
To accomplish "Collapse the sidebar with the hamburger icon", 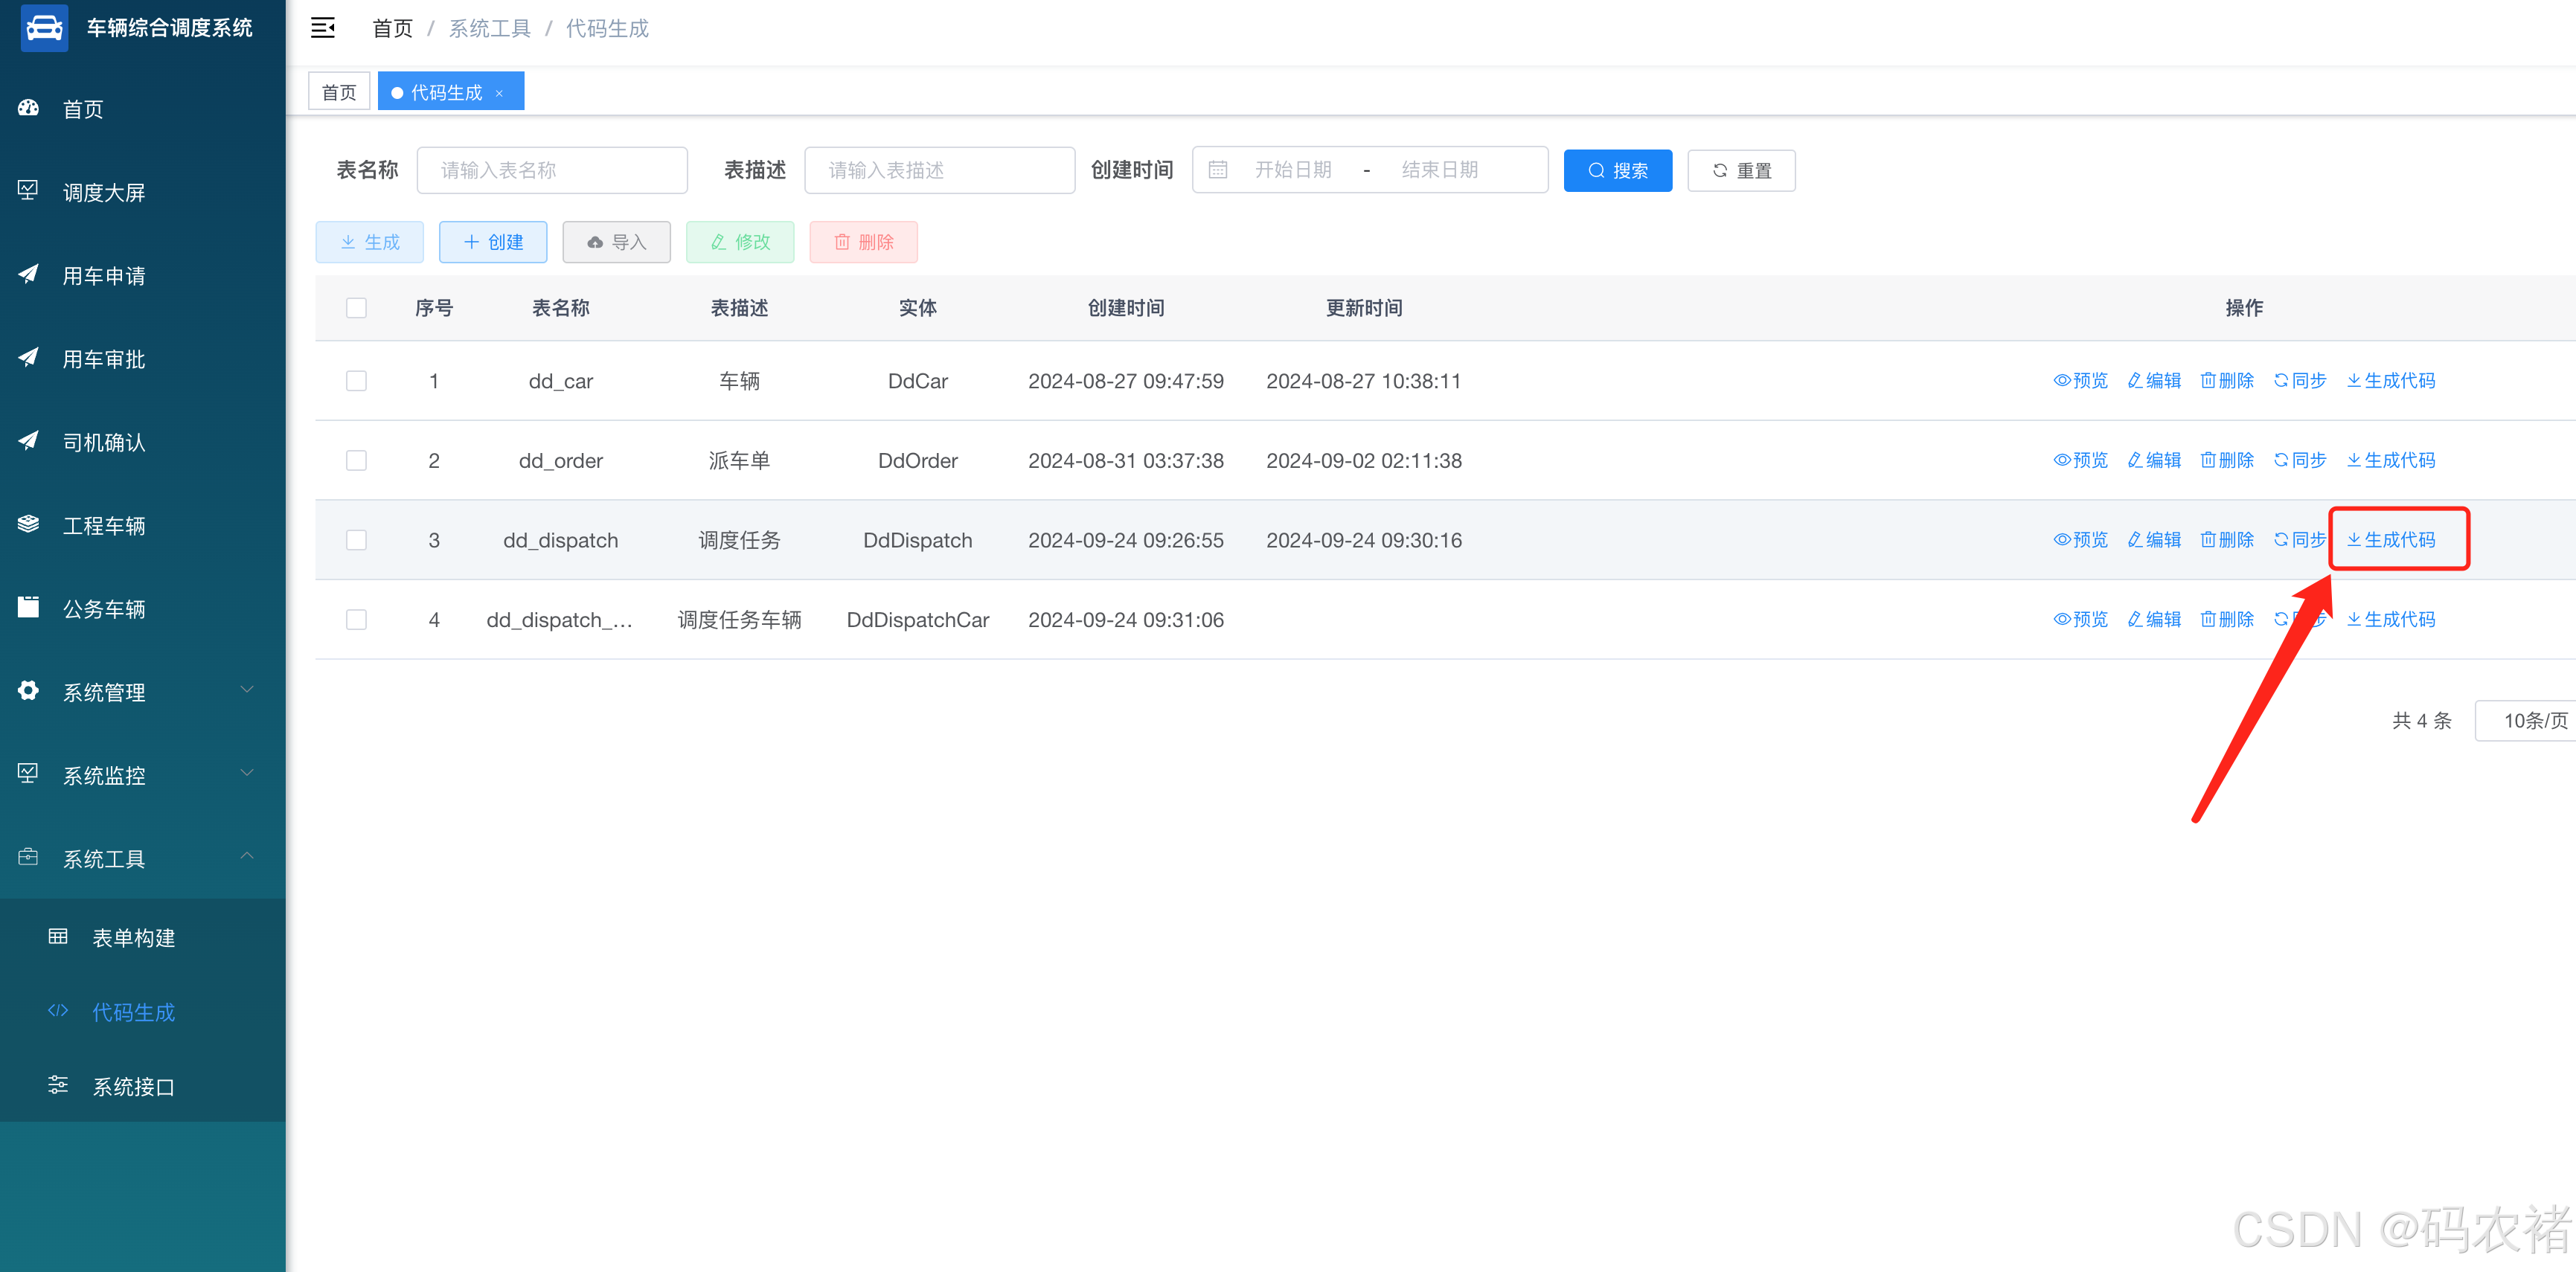I will (322, 27).
